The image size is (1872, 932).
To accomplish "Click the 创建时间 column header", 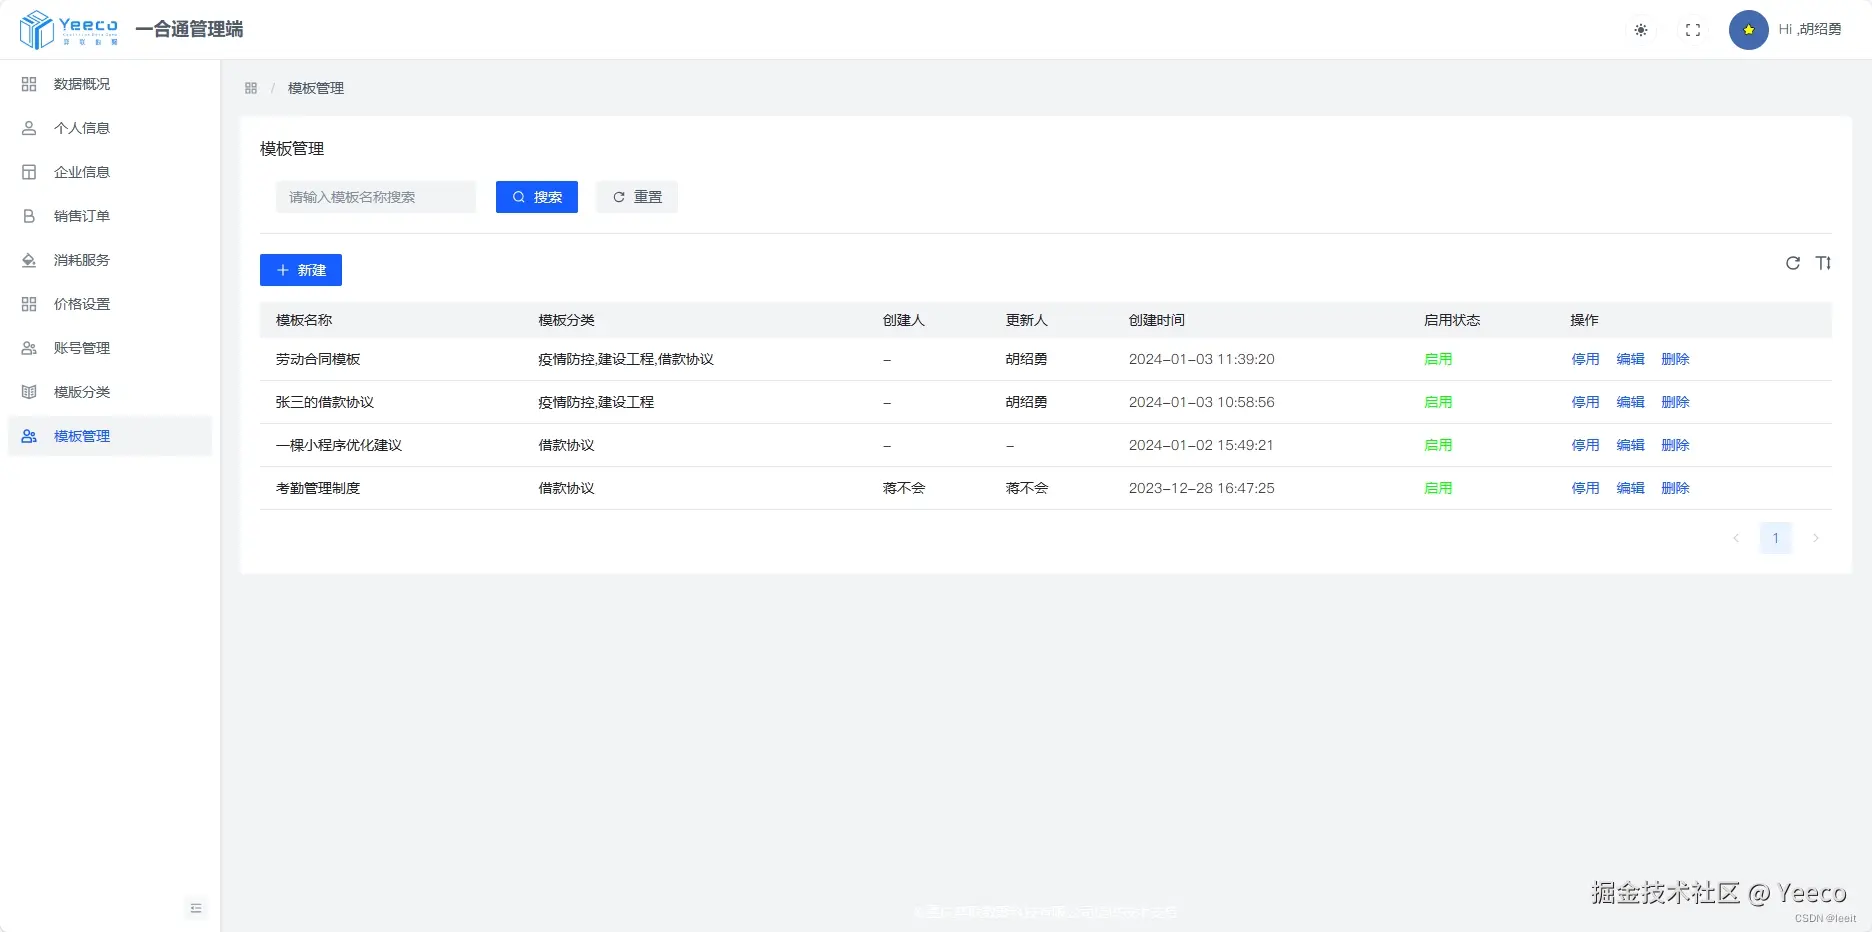I will click(x=1157, y=320).
